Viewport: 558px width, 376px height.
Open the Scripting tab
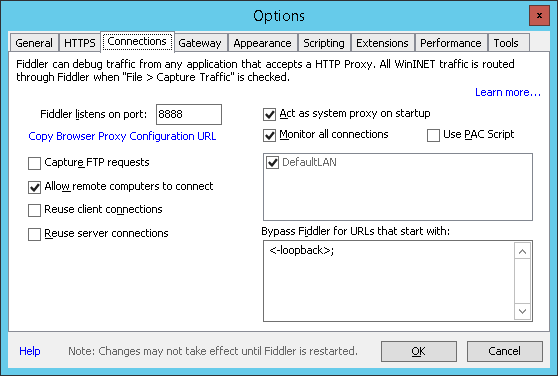point(324,43)
